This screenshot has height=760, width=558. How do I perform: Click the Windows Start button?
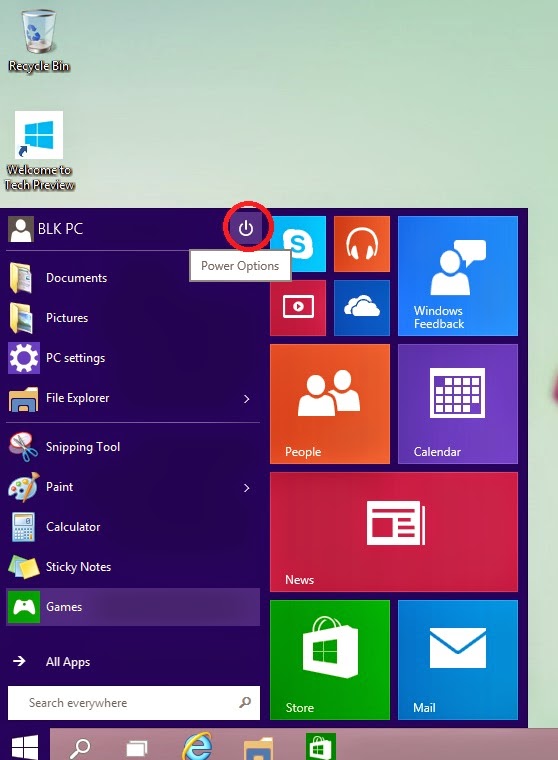(x=25, y=747)
